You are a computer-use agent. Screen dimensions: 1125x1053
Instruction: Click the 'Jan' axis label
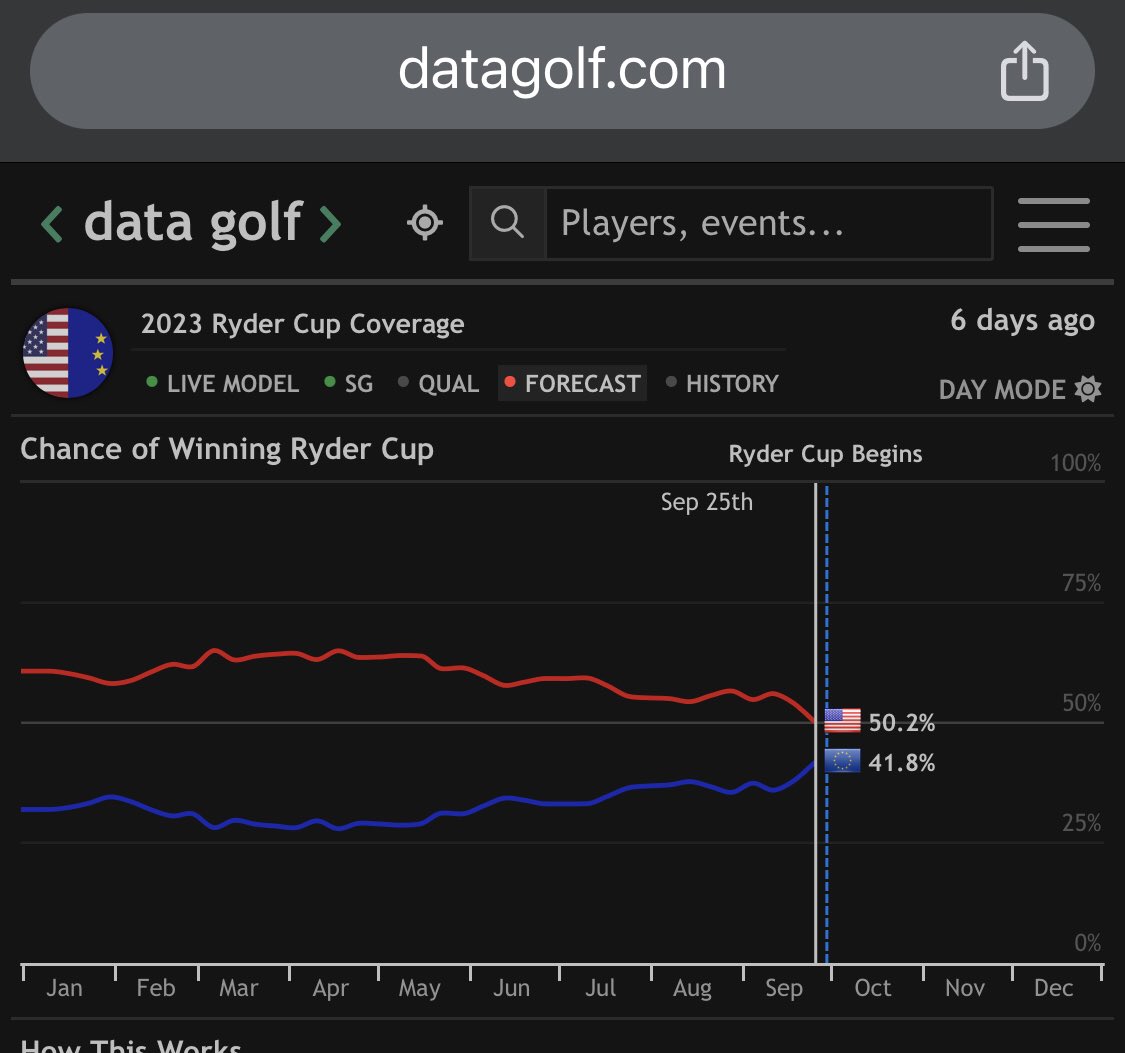(x=64, y=988)
